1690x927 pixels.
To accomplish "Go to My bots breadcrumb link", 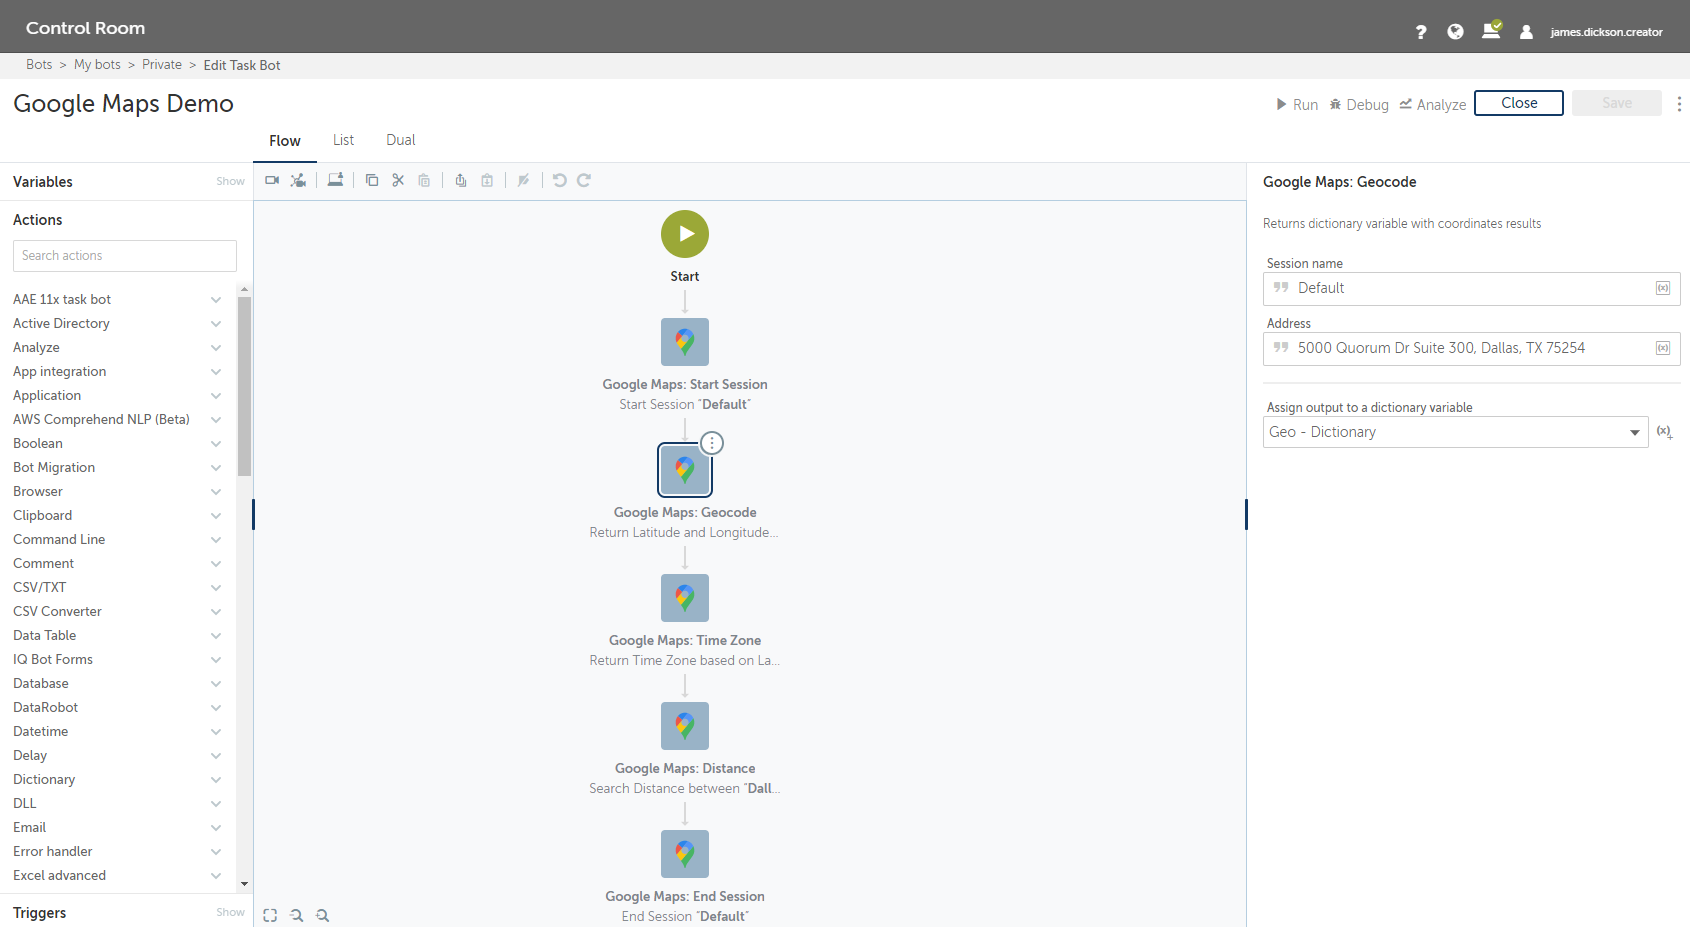I will click(x=97, y=64).
